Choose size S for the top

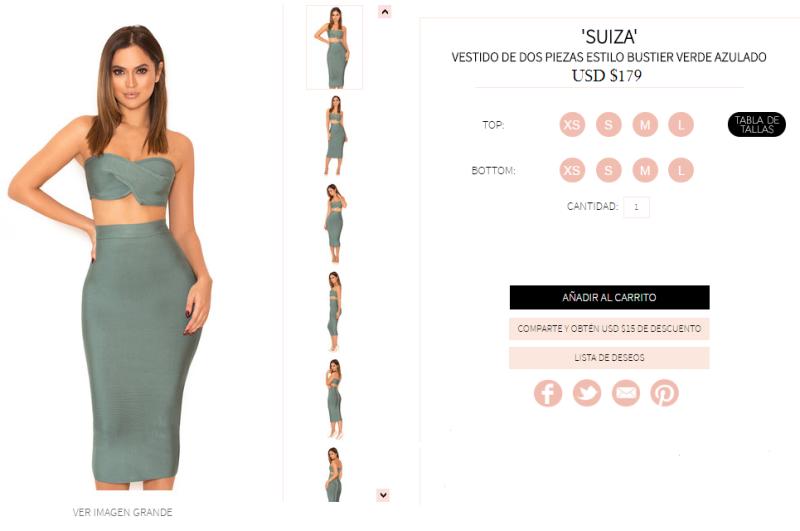coord(609,124)
